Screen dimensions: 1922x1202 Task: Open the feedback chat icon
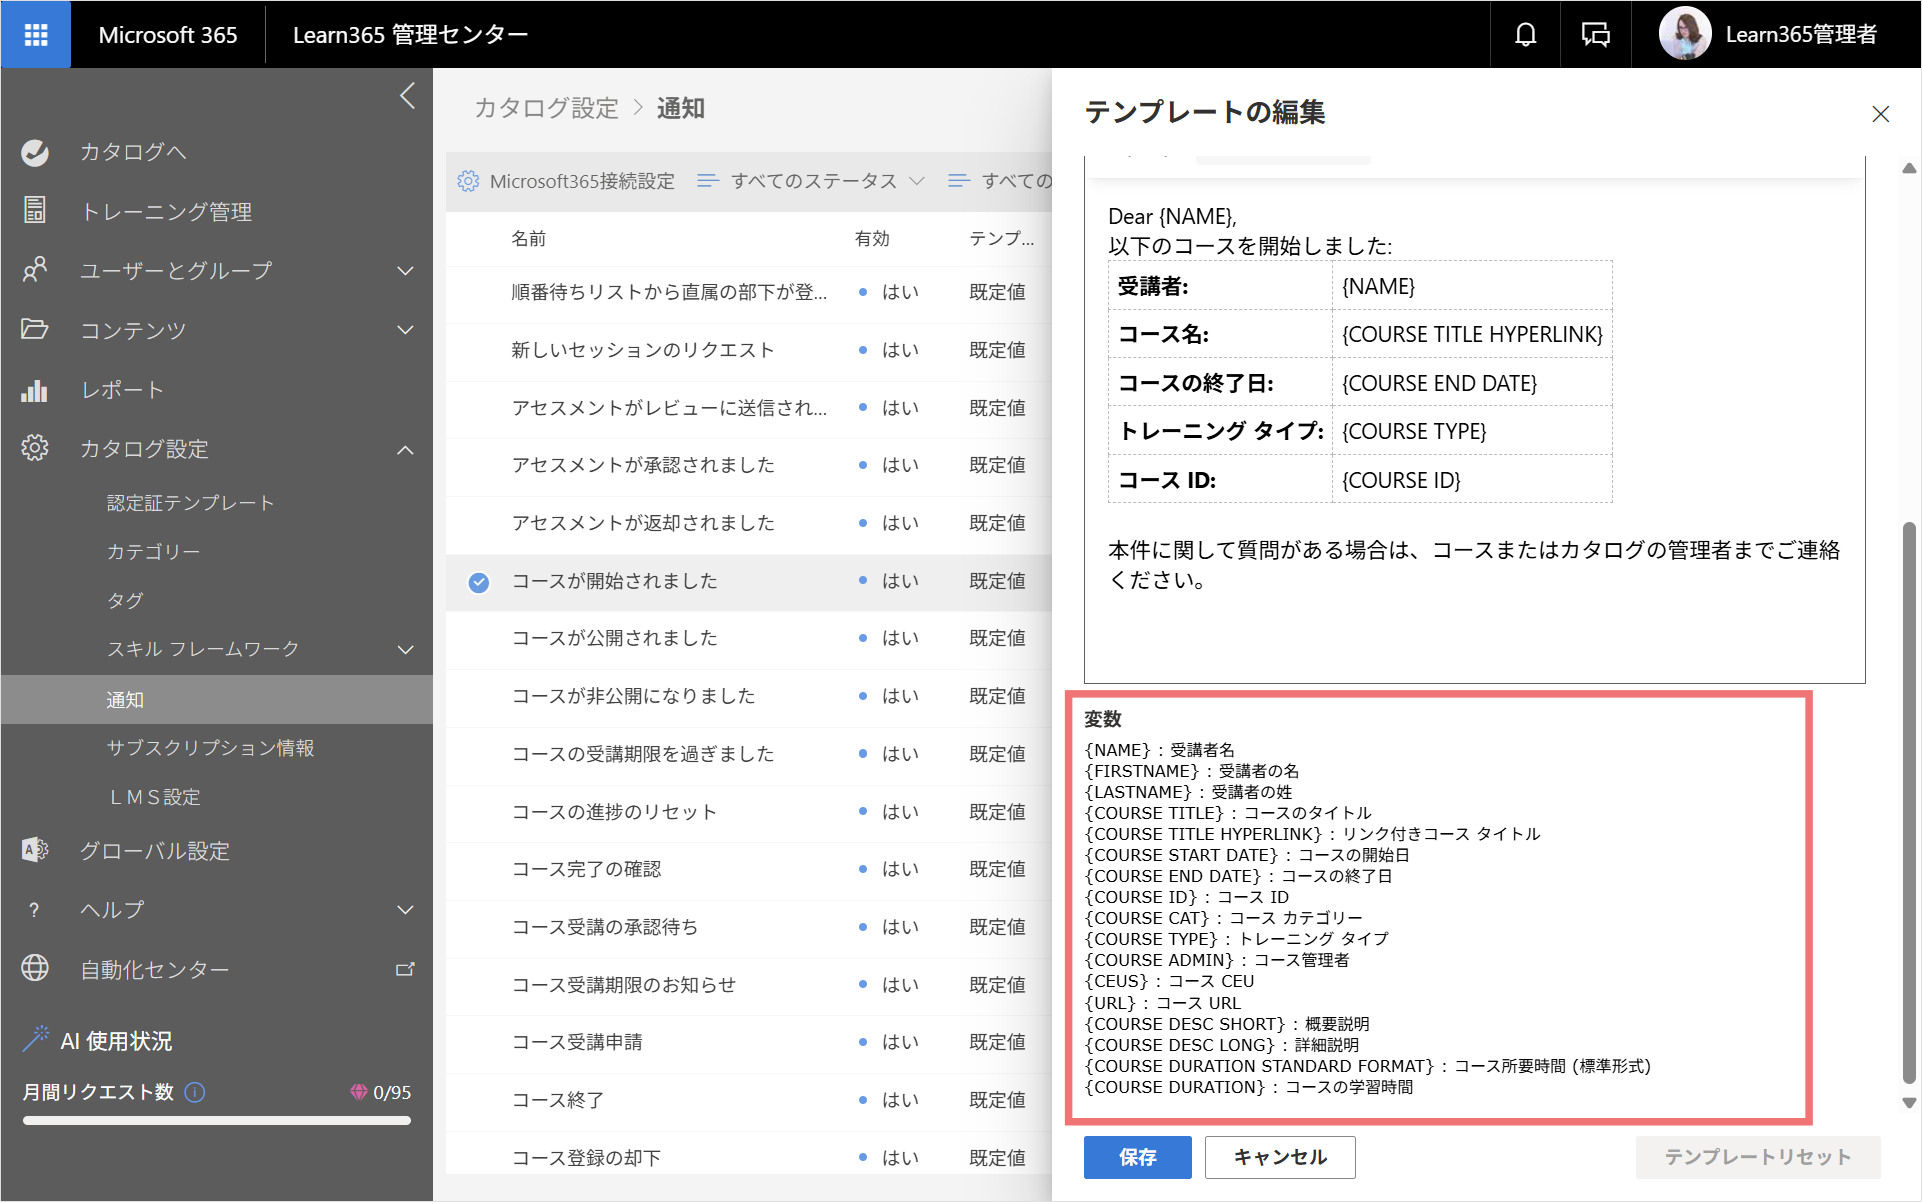point(1595,35)
